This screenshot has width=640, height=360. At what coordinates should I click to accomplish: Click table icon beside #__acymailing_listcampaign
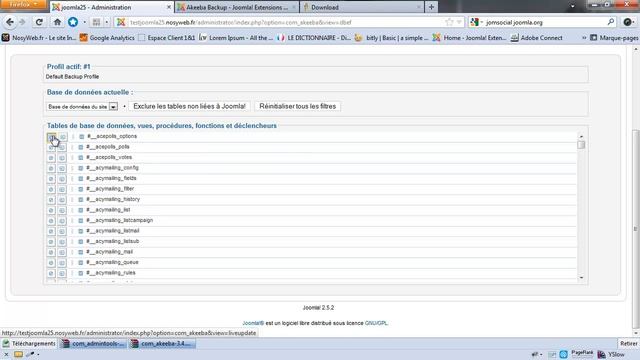pos(81,220)
